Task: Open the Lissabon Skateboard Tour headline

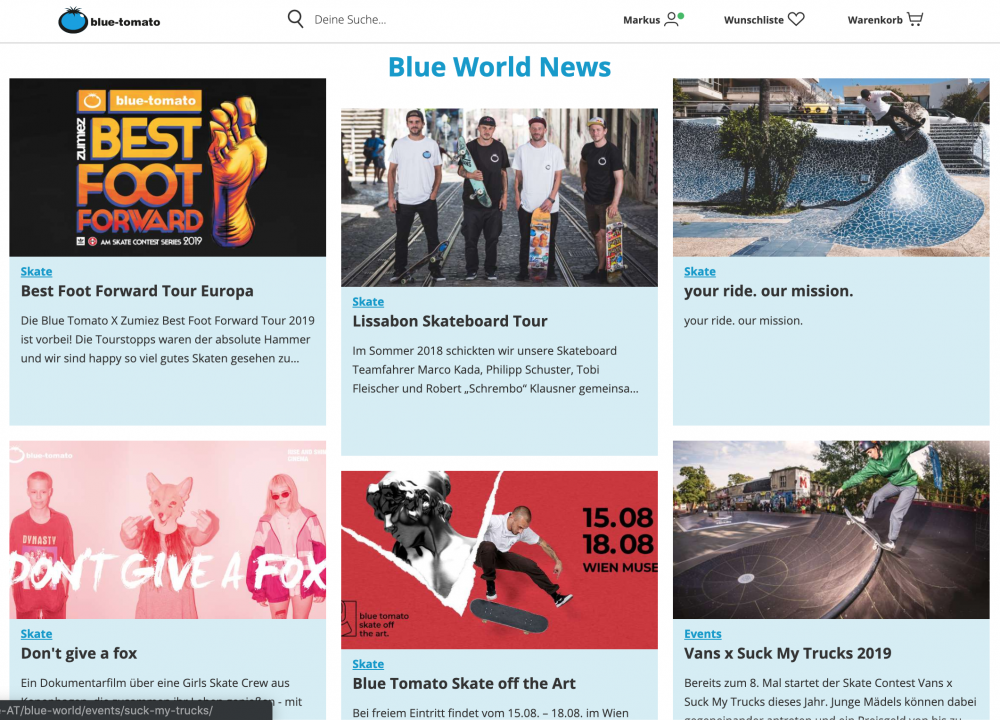Action: [x=450, y=321]
